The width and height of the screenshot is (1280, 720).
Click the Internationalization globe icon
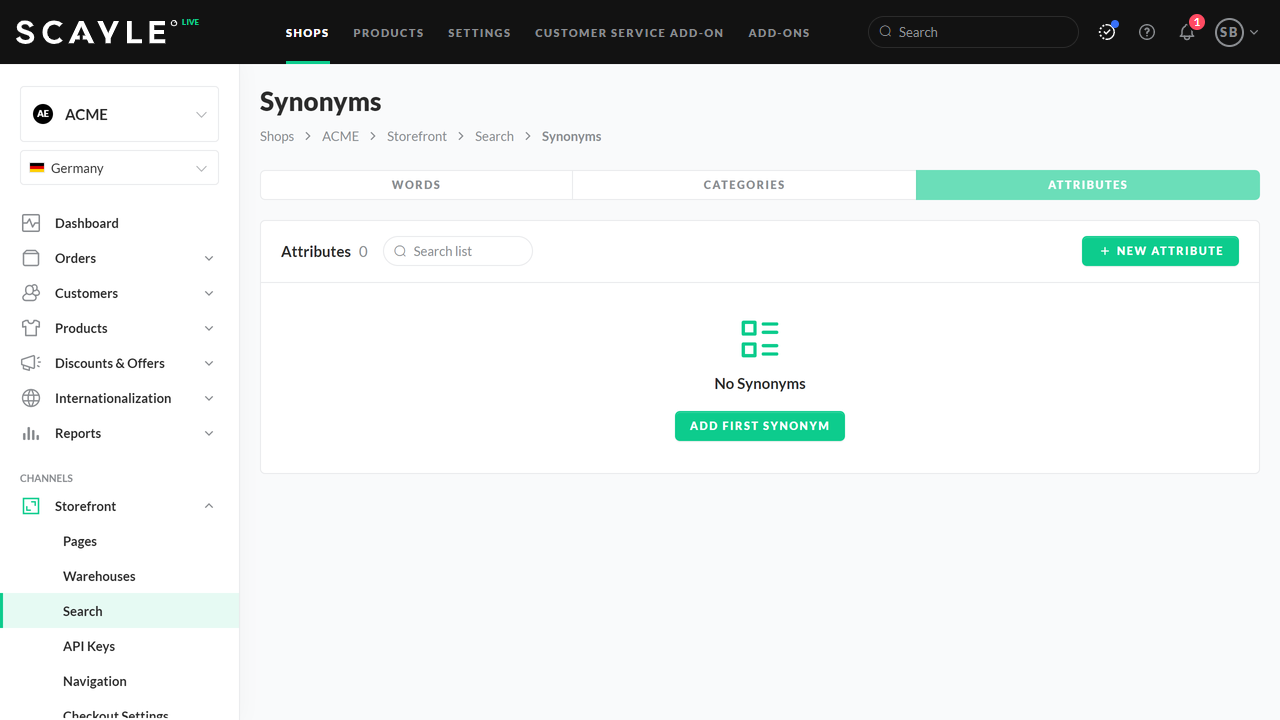pyautogui.click(x=31, y=398)
